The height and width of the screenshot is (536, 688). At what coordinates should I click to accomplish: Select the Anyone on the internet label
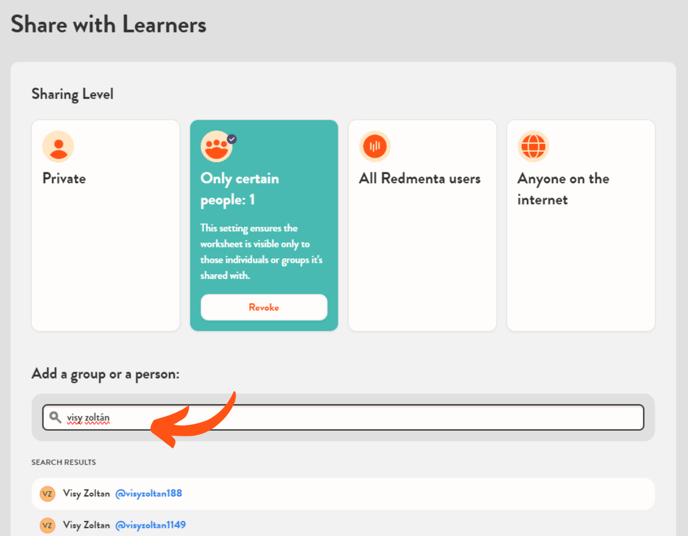click(563, 189)
